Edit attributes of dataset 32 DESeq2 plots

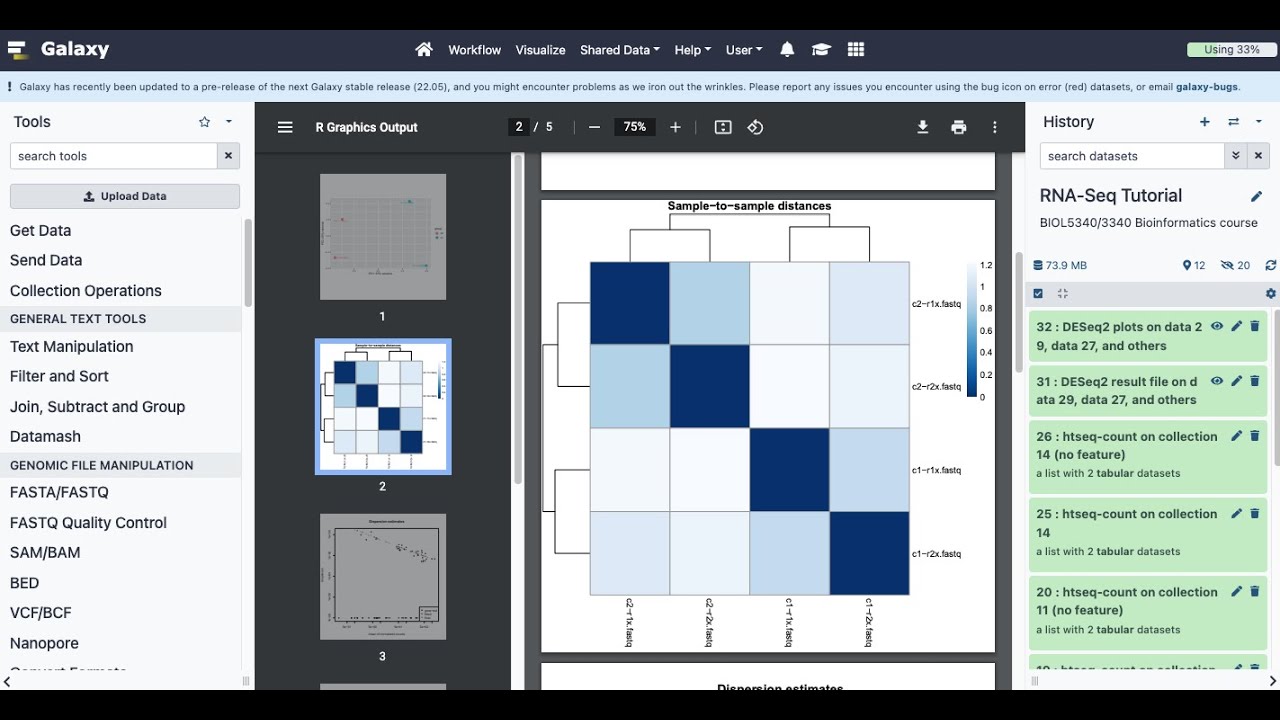(1237, 326)
